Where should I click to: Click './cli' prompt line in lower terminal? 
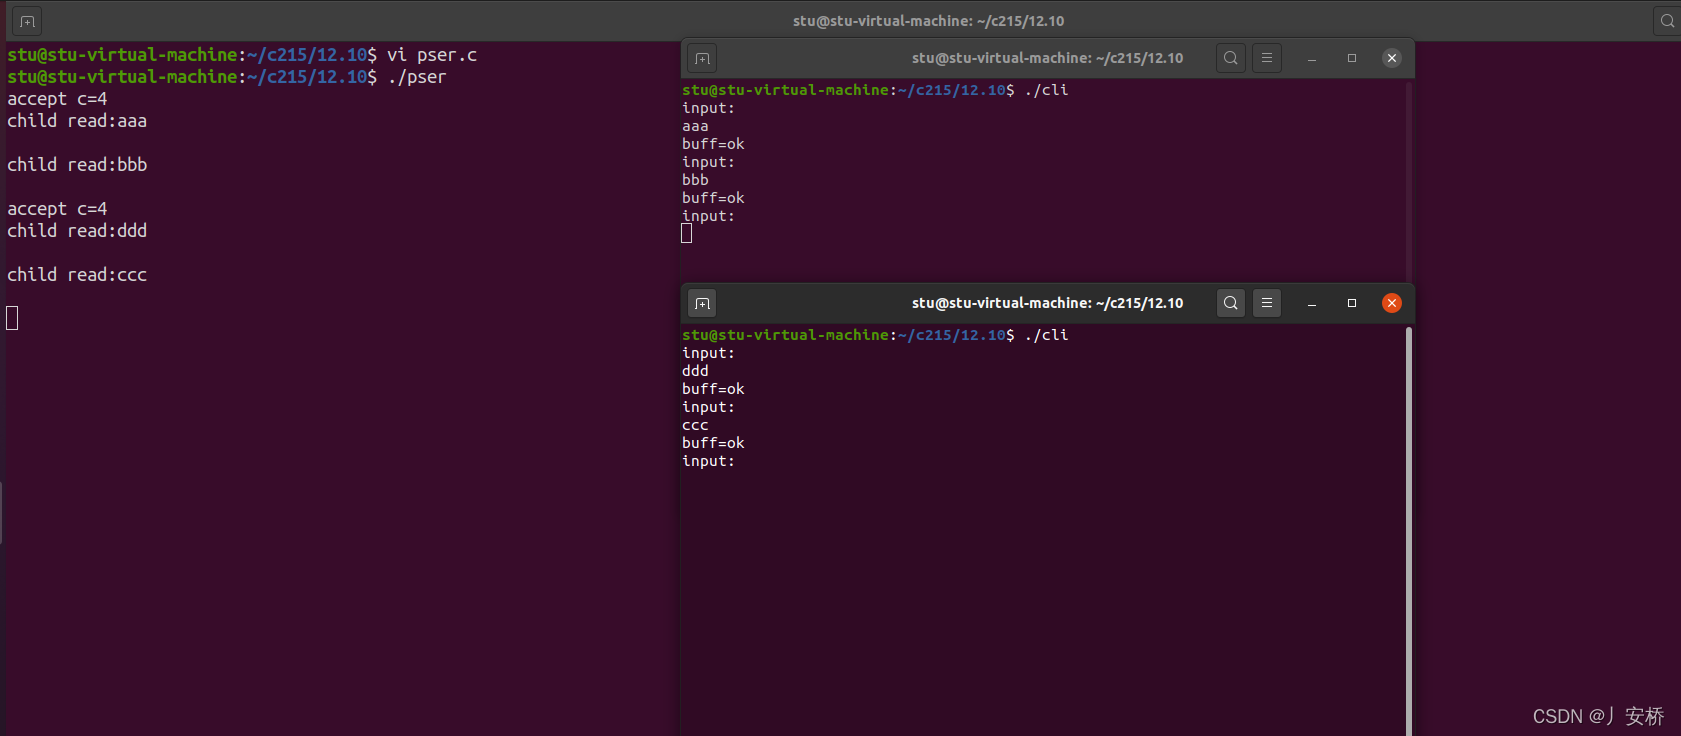click(875, 335)
